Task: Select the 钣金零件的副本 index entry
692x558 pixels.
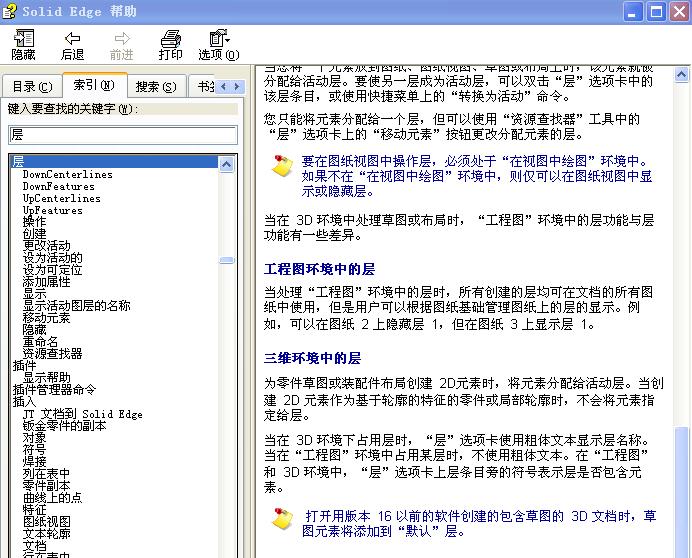Action: 64,426
